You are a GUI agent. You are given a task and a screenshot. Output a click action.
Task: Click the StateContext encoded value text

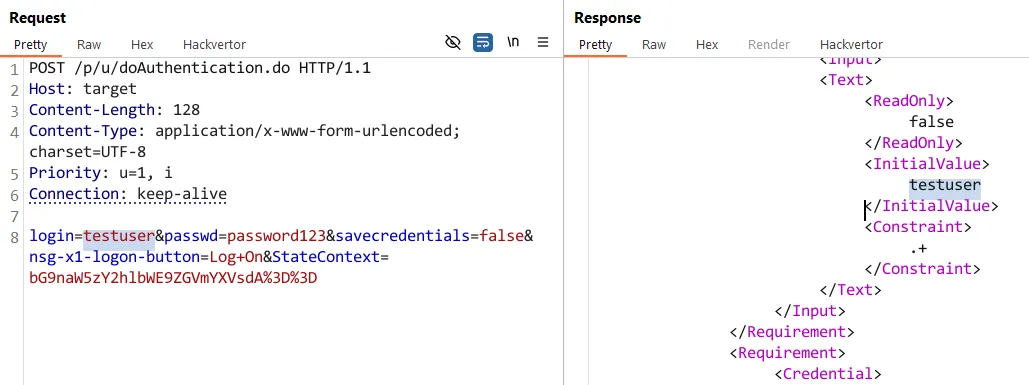pos(173,277)
